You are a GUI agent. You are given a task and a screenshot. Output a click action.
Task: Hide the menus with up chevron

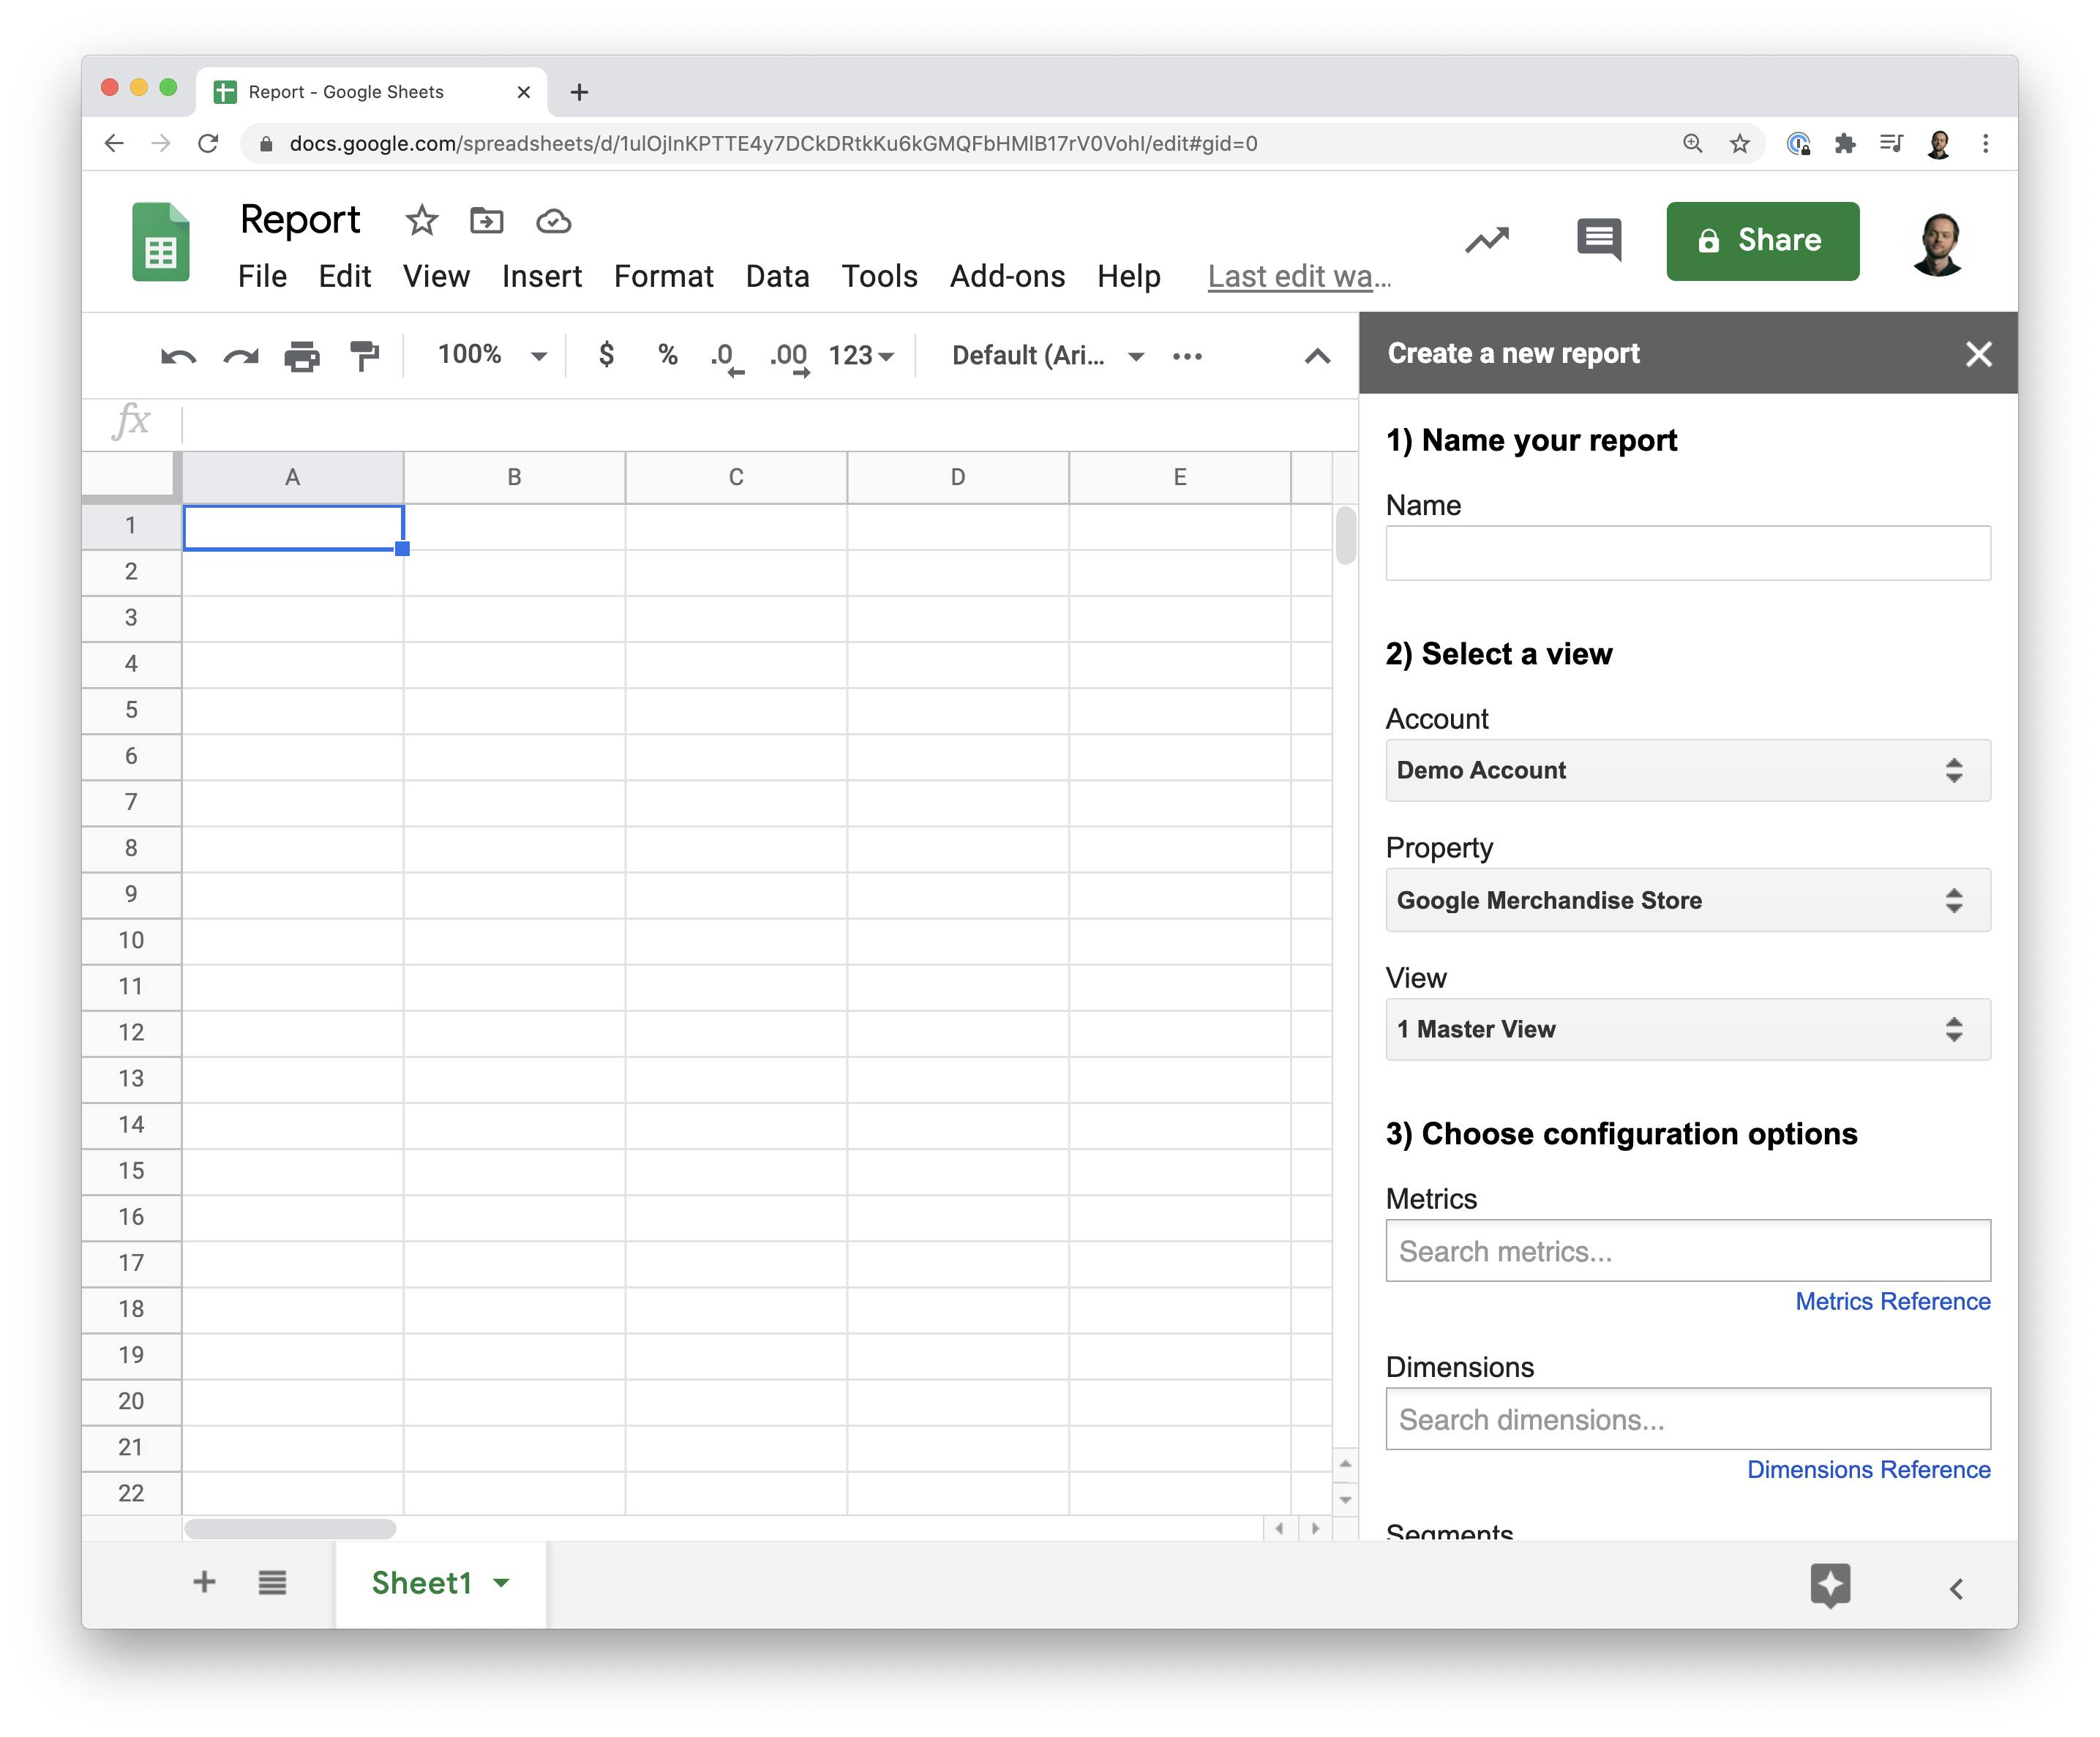click(1317, 356)
